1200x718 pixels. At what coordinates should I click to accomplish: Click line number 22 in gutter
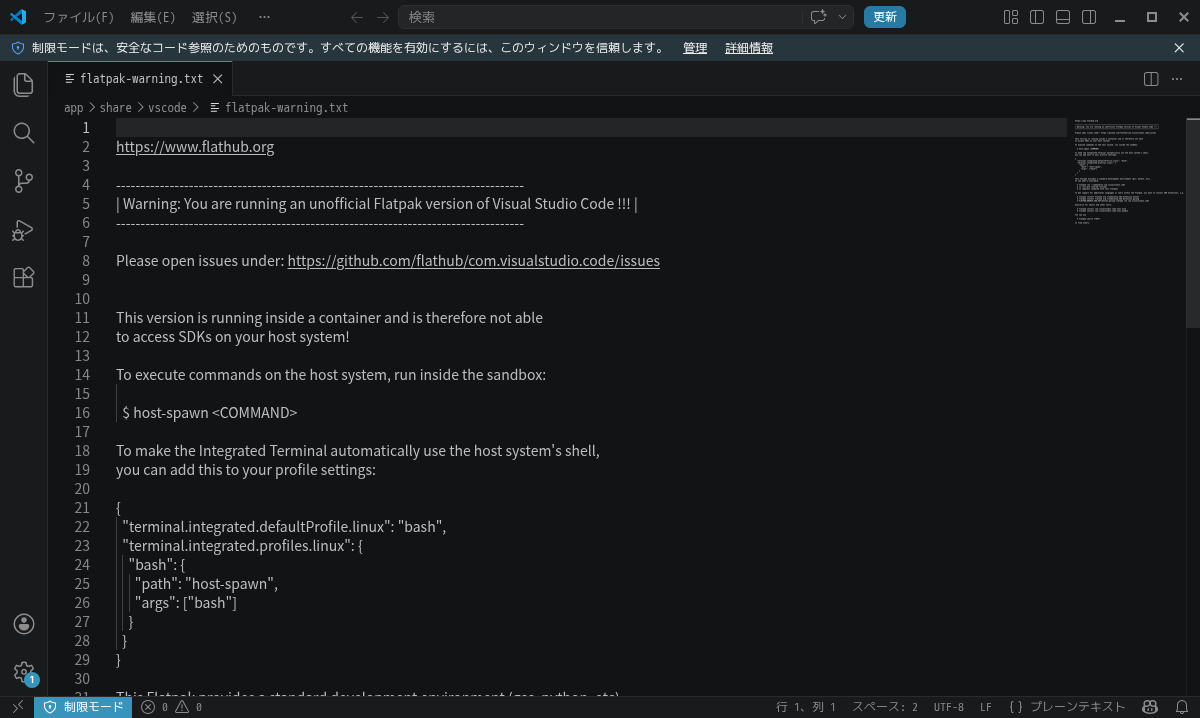pyautogui.click(x=82, y=527)
